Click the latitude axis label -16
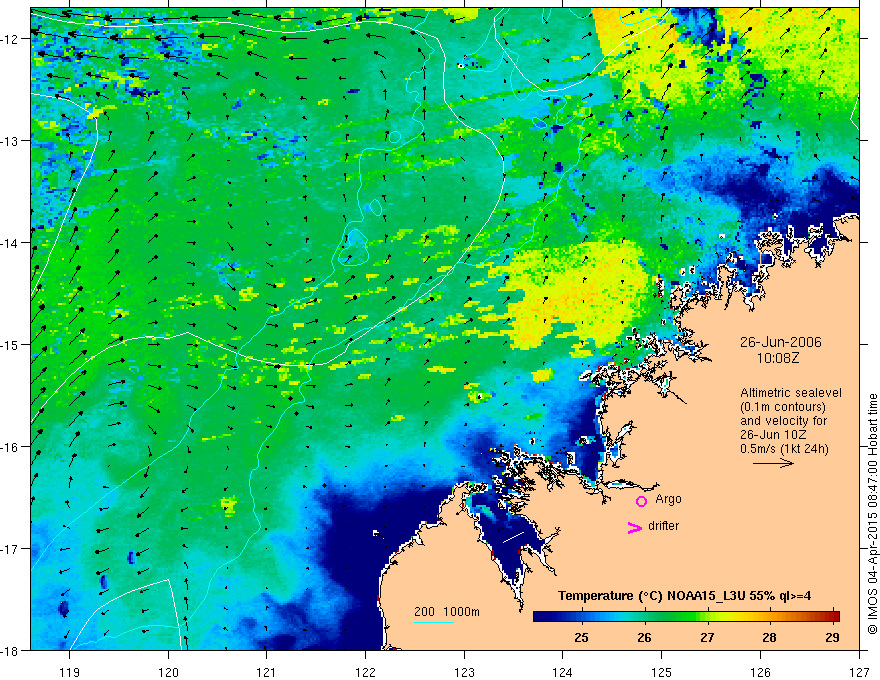The width and height of the screenshot is (880, 680). 10,447
